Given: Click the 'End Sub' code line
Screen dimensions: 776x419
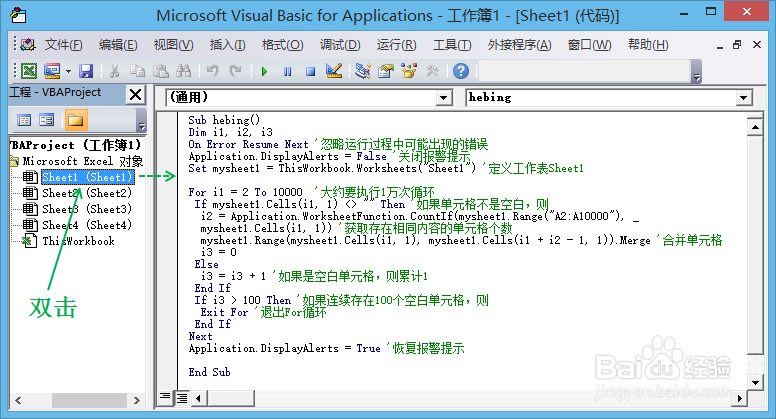Looking at the screenshot, I should click(x=209, y=372).
